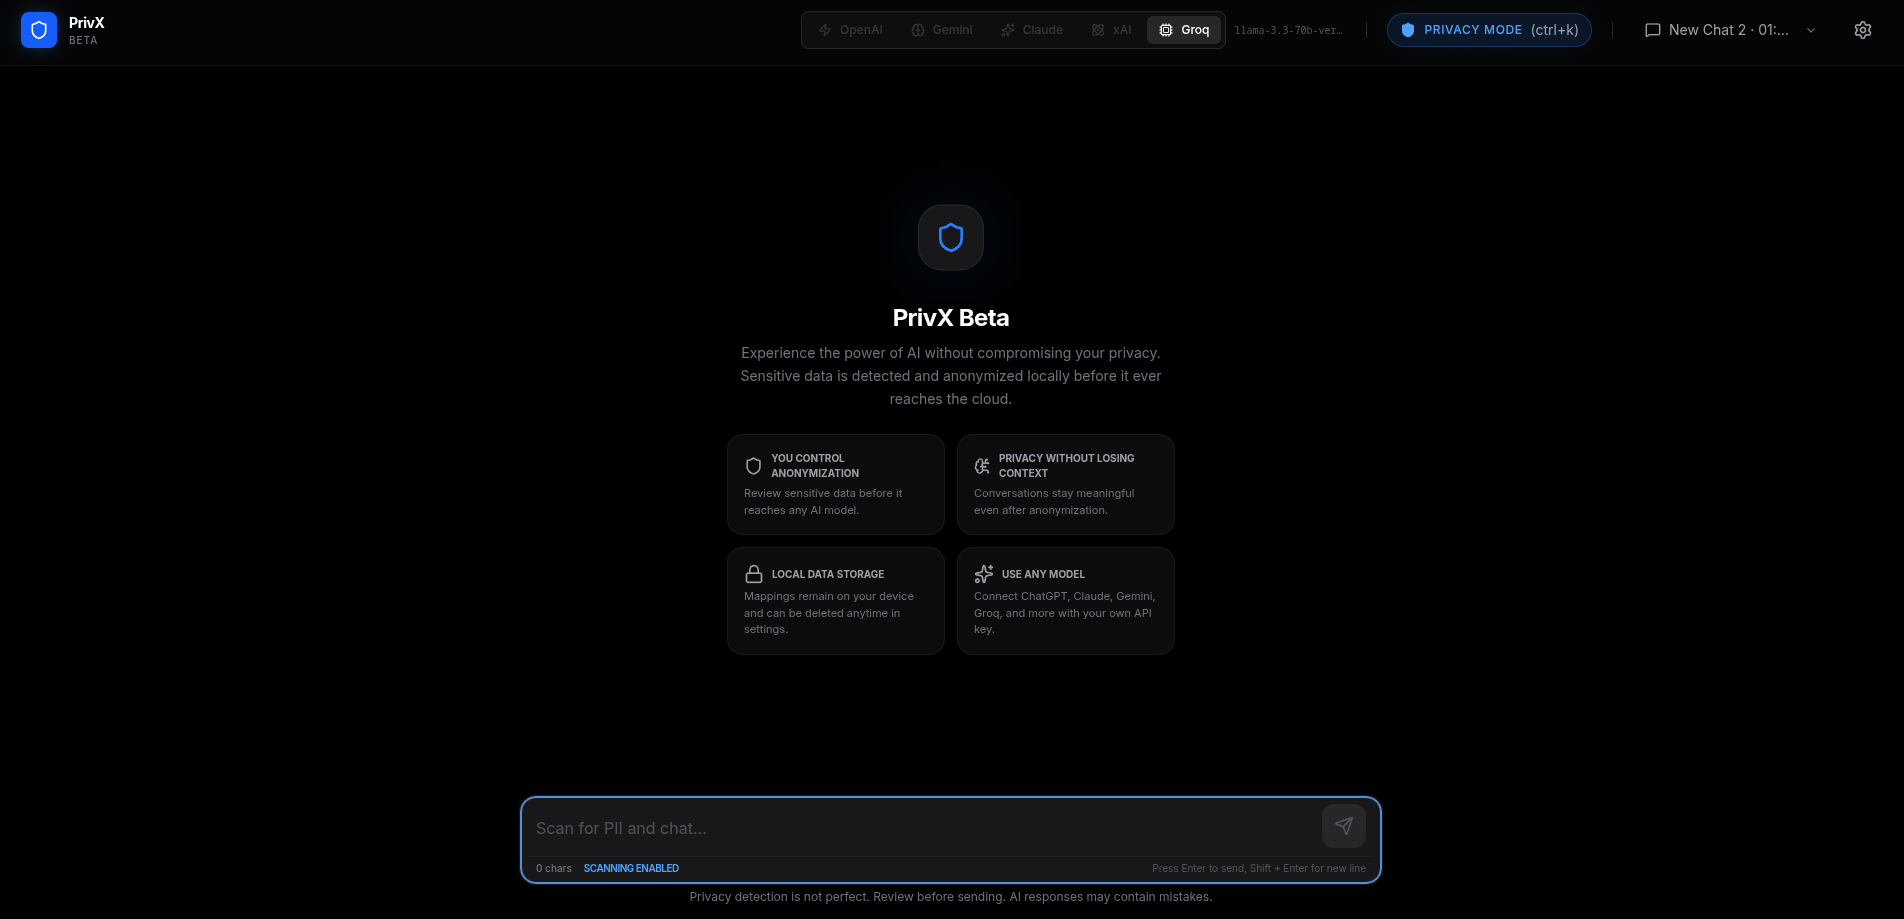Click the Local Data Storage card title

tap(828, 574)
